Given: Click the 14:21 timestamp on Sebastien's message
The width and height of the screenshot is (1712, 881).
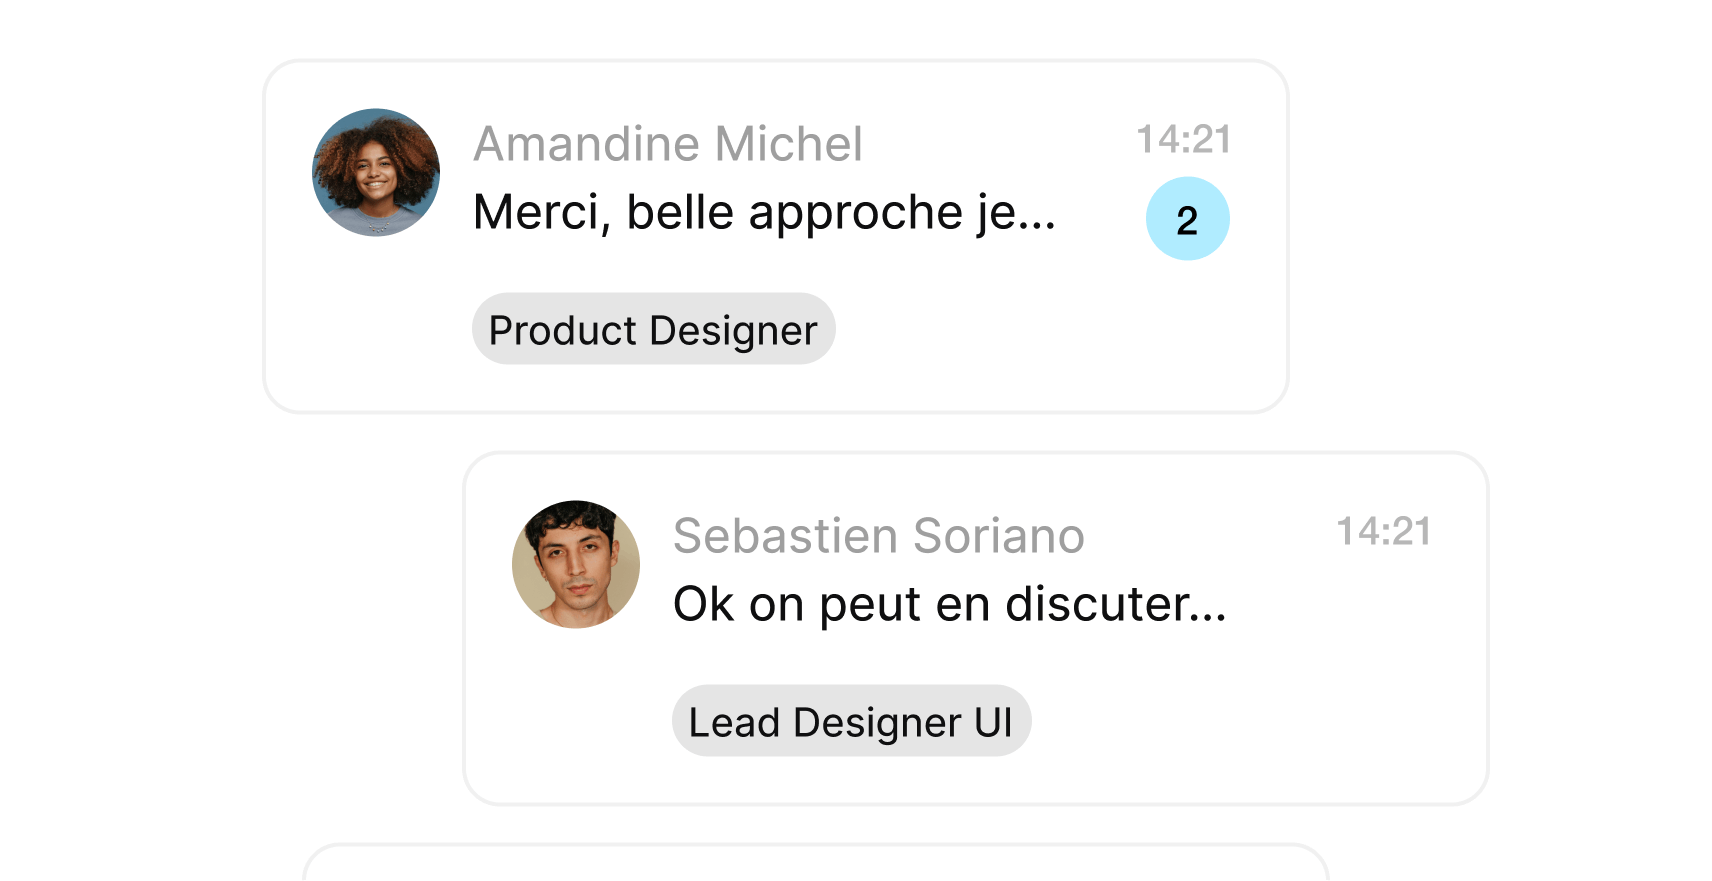Looking at the screenshot, I should 1384,532.
